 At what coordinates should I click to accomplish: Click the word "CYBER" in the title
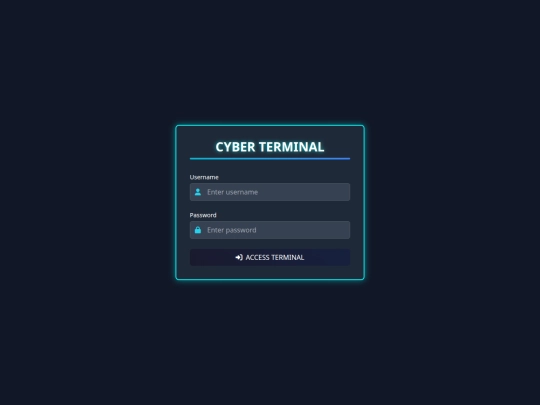[x=235, y=147]
